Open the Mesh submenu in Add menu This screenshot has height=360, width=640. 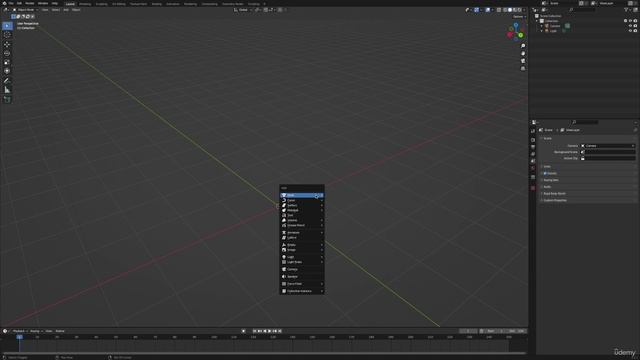(x=302, y=196)
